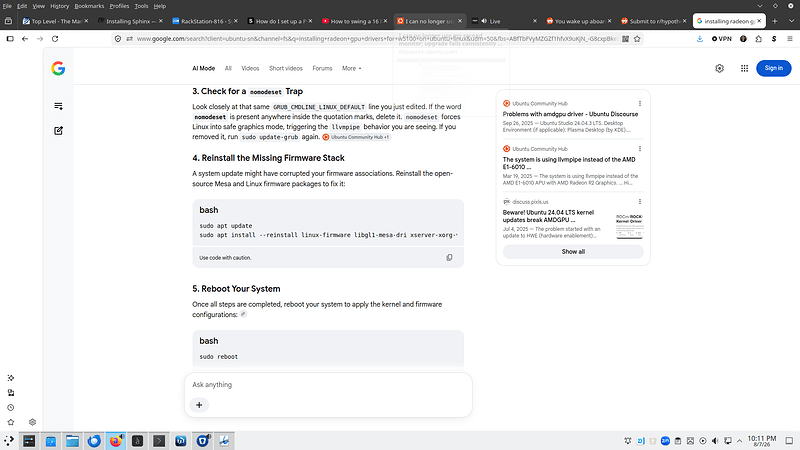Open the Bookmarks menu
The image size is (800, 450).
click(x=89, y=6)
